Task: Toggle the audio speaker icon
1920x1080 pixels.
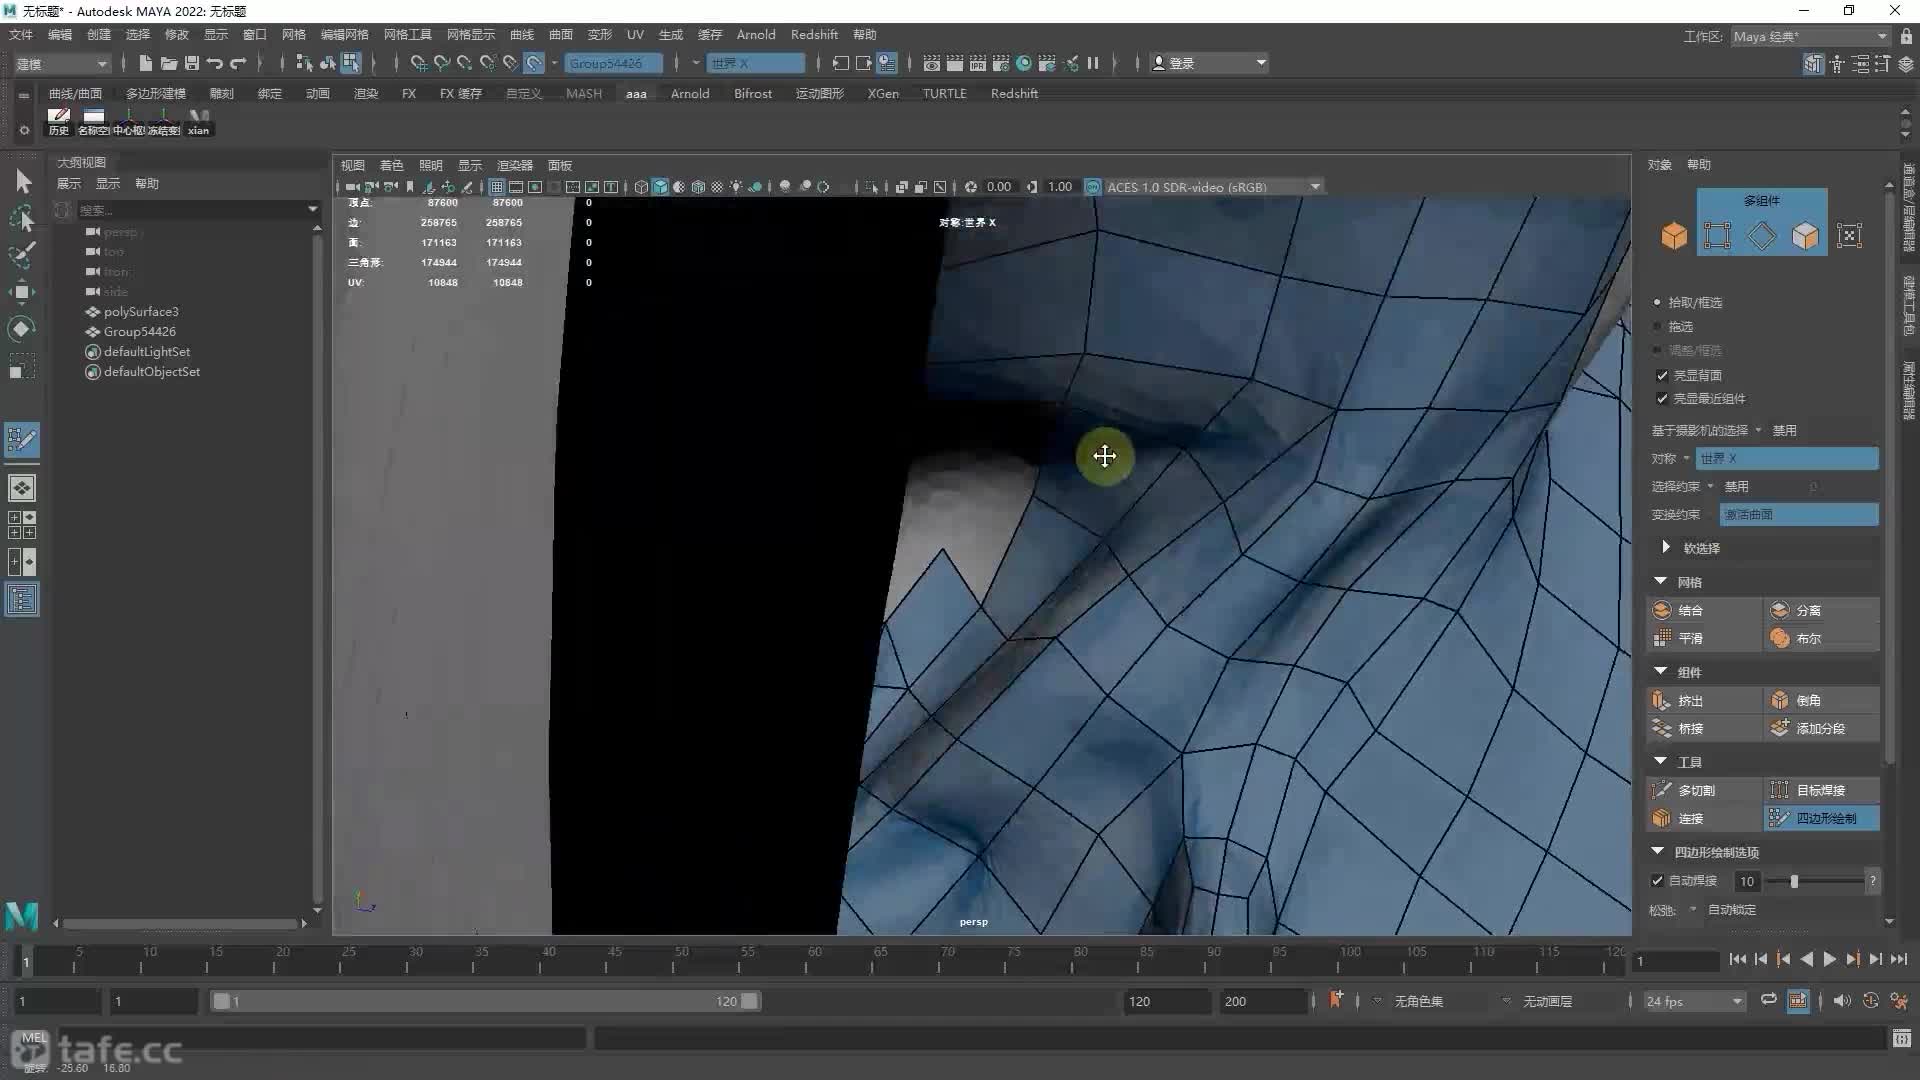Action: click(1842, 1000)
